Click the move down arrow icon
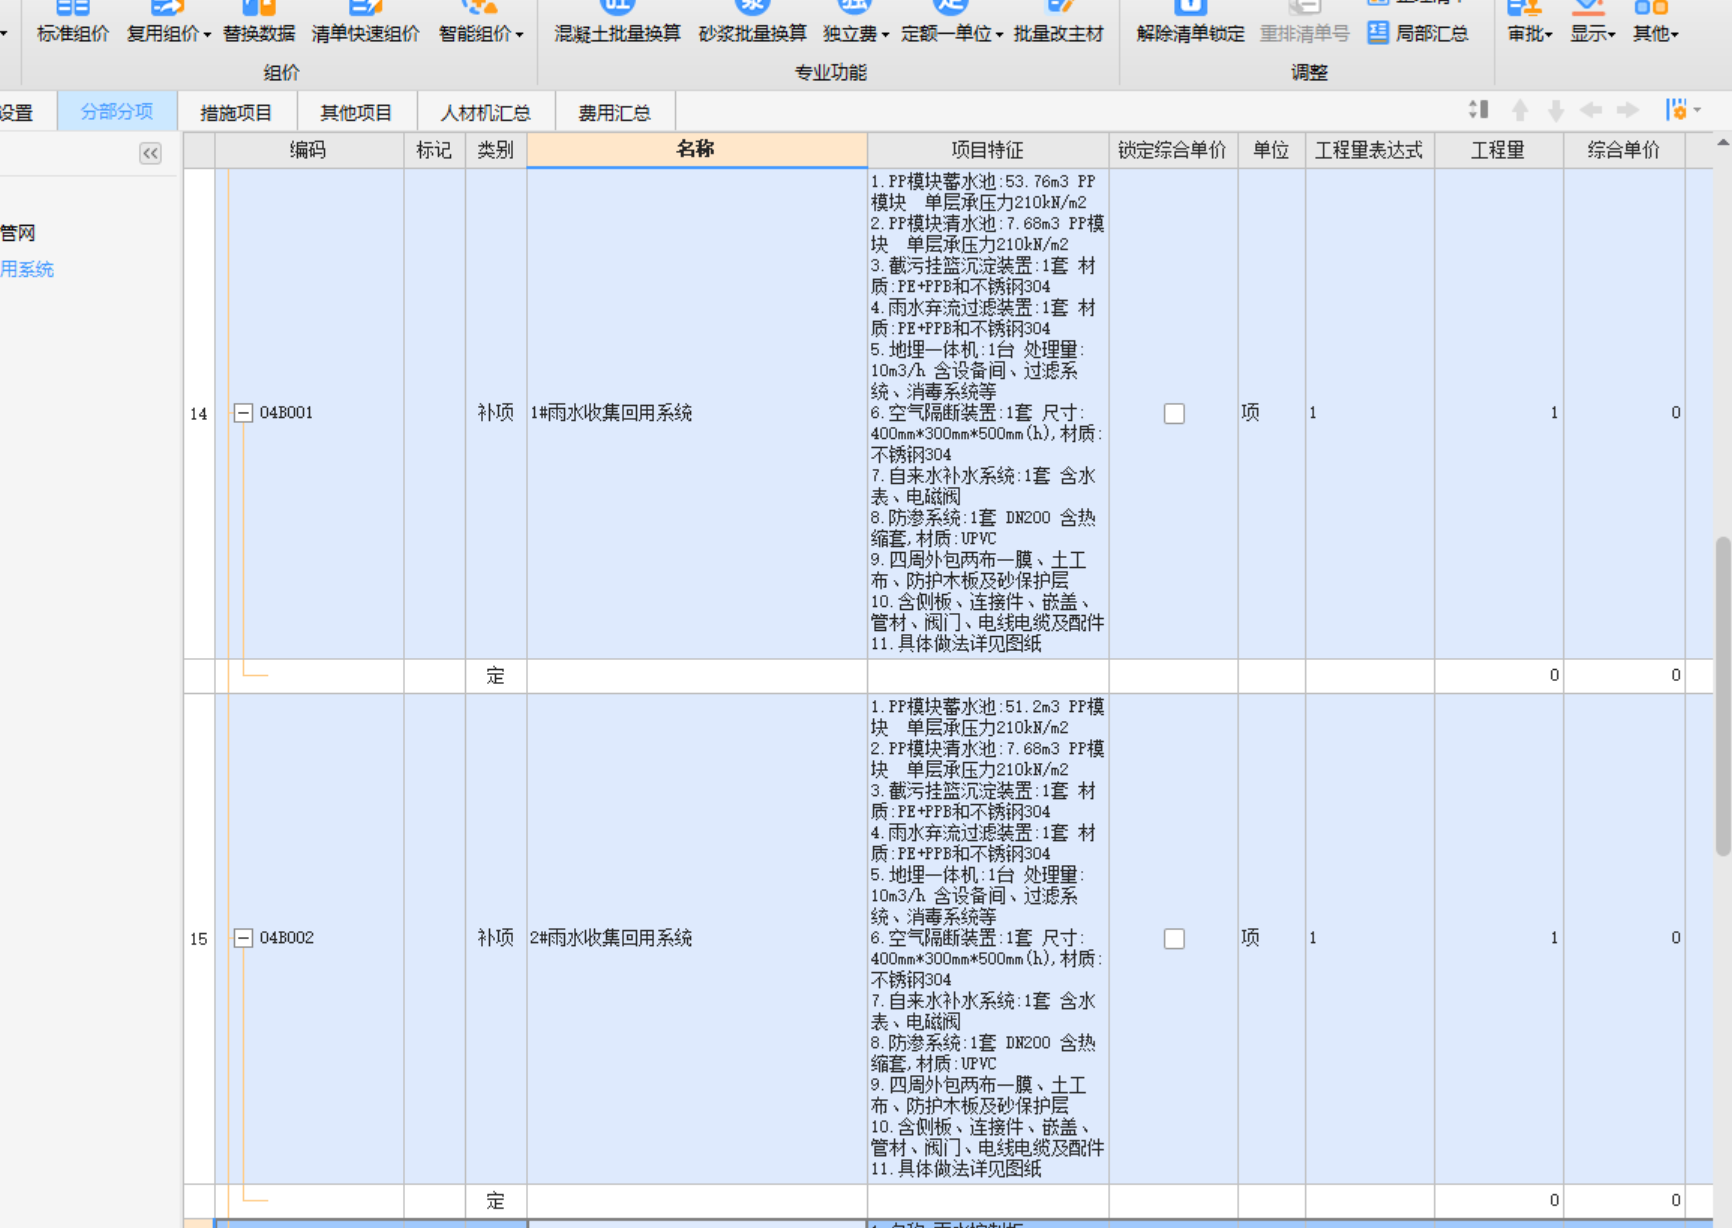This screenshot has height=1228, width=1732. 1555,110
